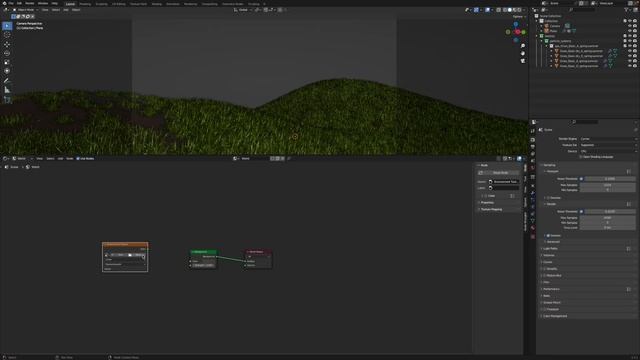Select the Select Box tool
Screen dimensions: 640x360
tap(7, 26)
